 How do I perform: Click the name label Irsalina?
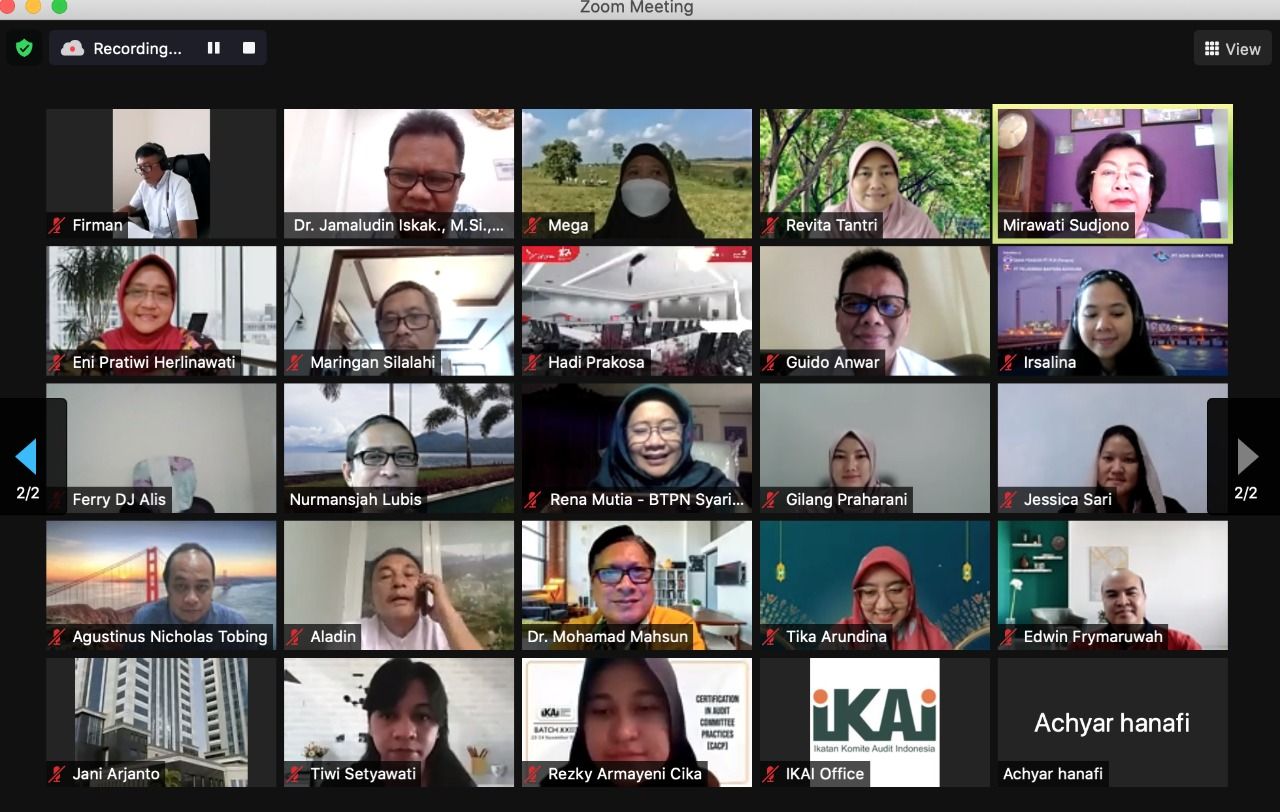[x=1050, y=362]
